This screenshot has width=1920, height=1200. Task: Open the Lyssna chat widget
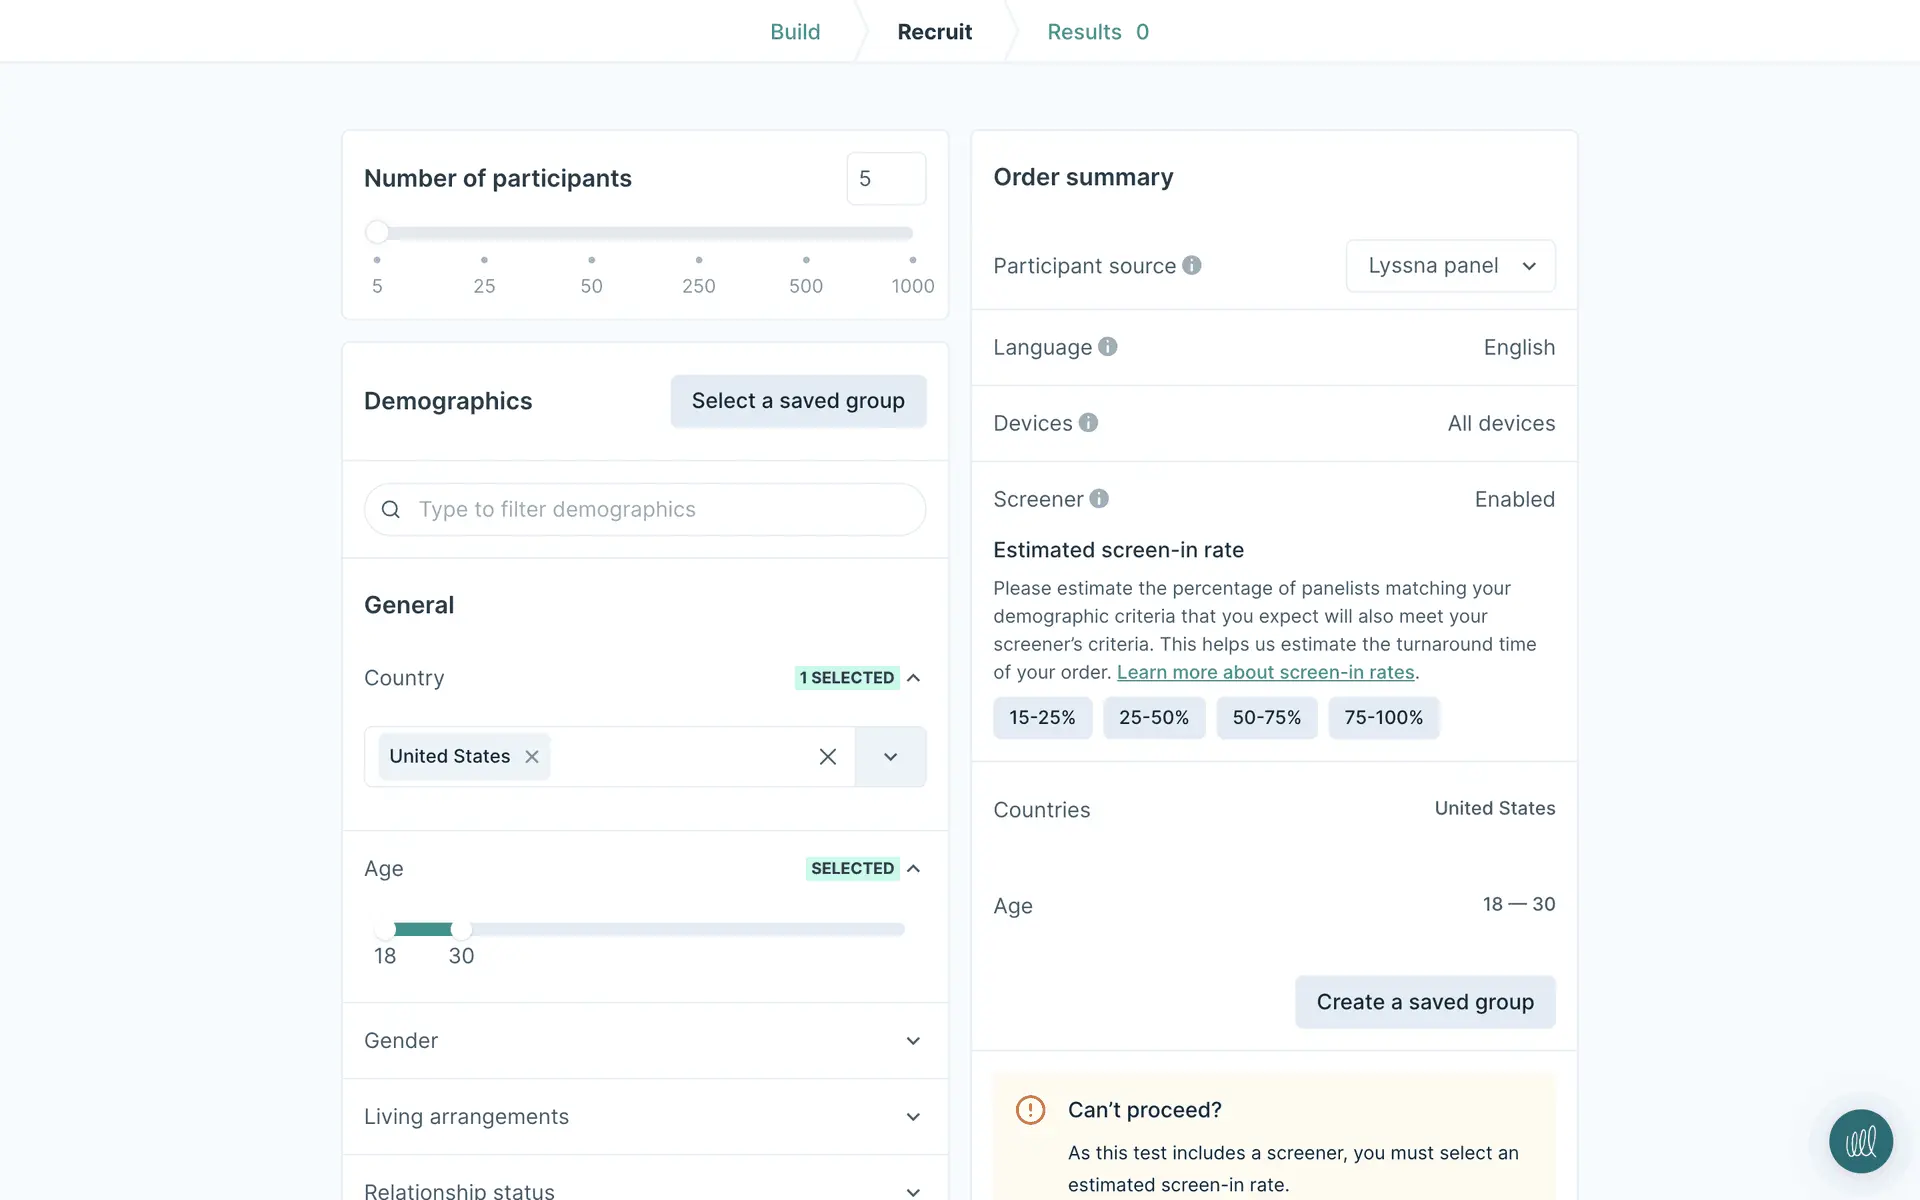pos(1860,1141)
